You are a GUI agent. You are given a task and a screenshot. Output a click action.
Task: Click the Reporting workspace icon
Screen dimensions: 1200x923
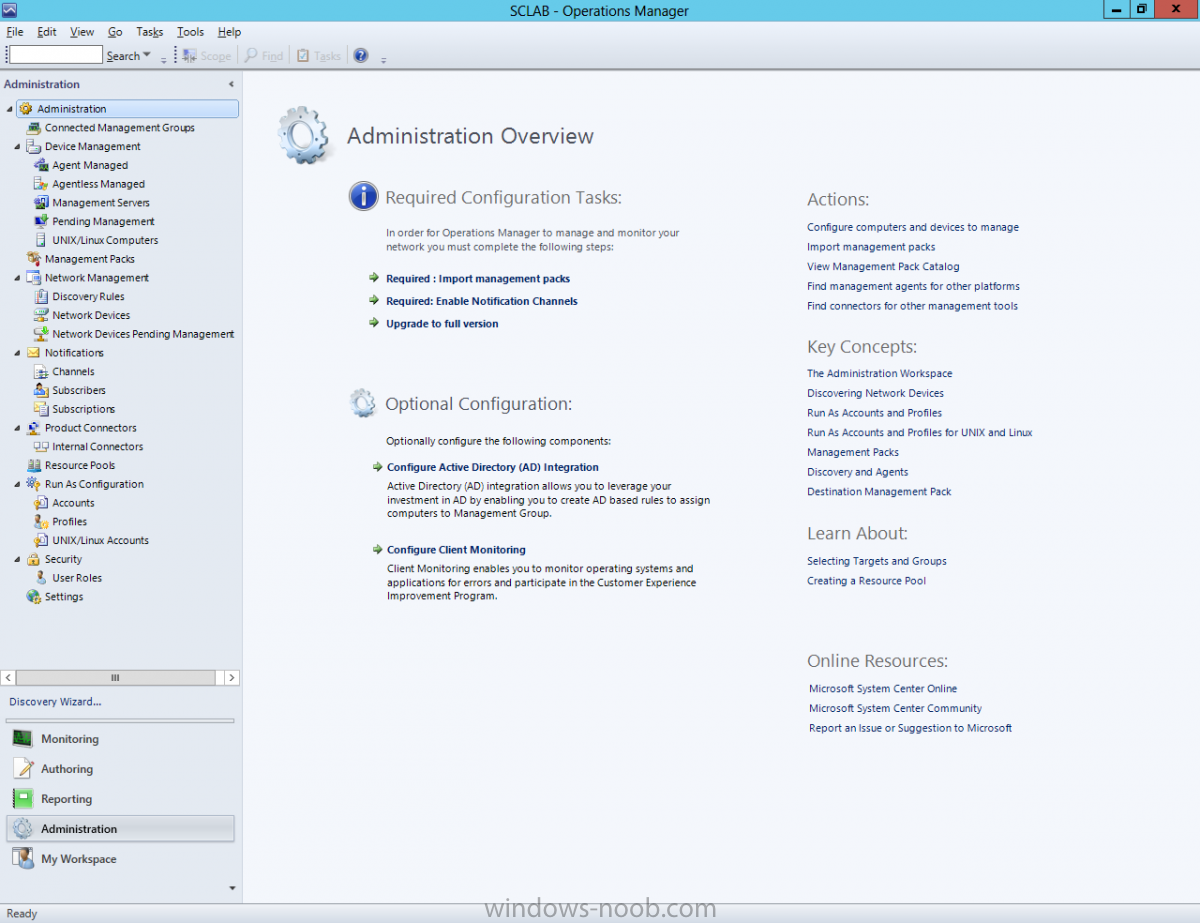(x=23, y=799)
